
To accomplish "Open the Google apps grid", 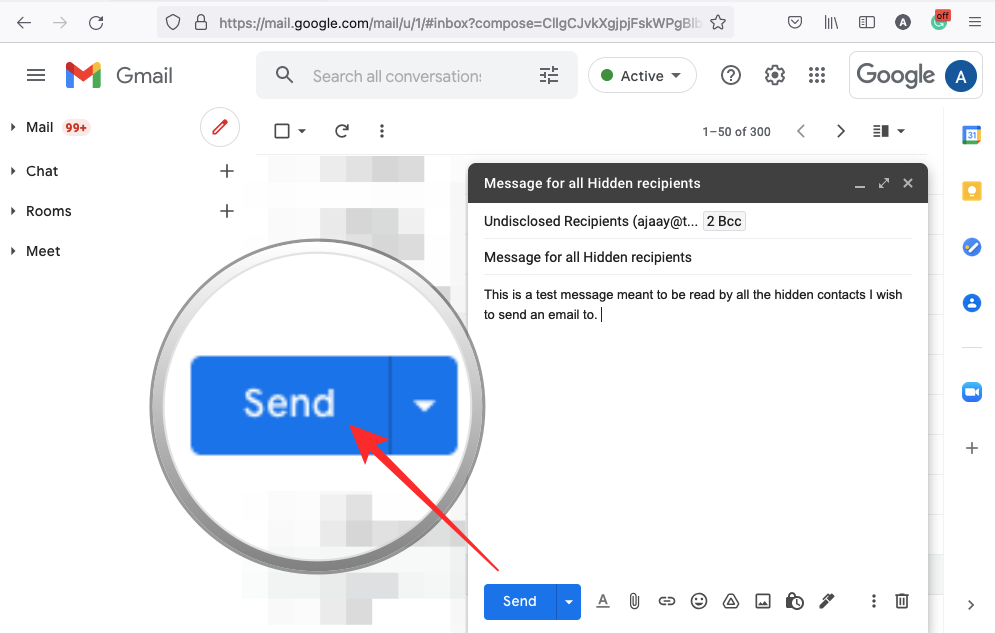I will pos(817,75).
